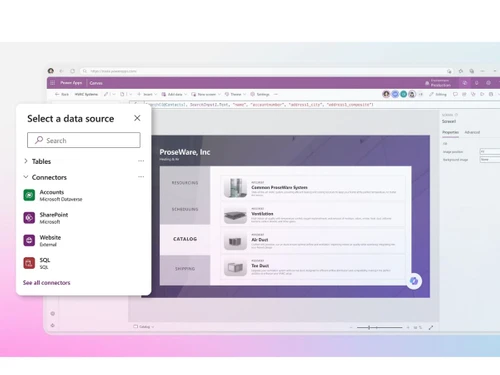Click the Common ProseWare System thumbnail

(x=235, y=188)
